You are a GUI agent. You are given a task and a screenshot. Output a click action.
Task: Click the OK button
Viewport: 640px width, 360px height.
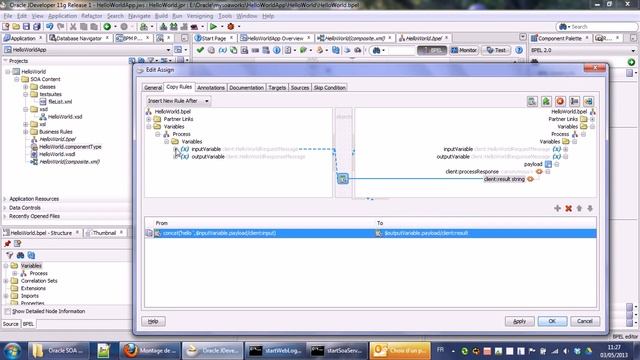552,321
